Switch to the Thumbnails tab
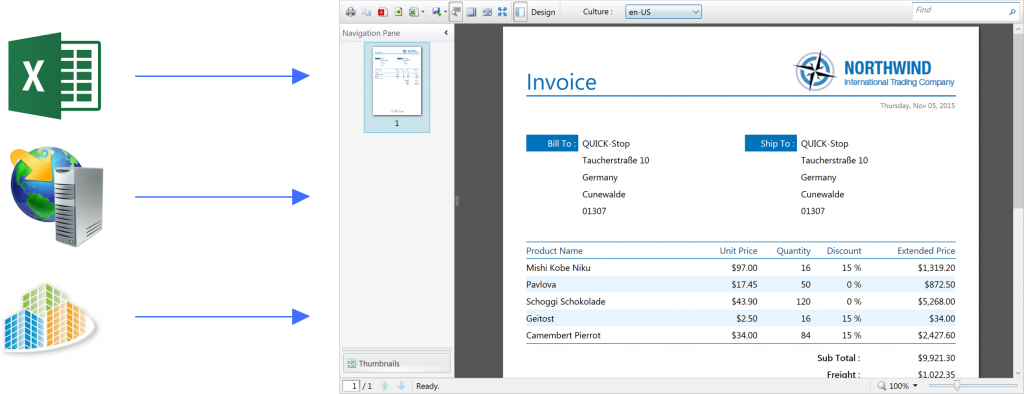Image resolution: width=1024 pixels, height=394 pixels. (396, 363)
